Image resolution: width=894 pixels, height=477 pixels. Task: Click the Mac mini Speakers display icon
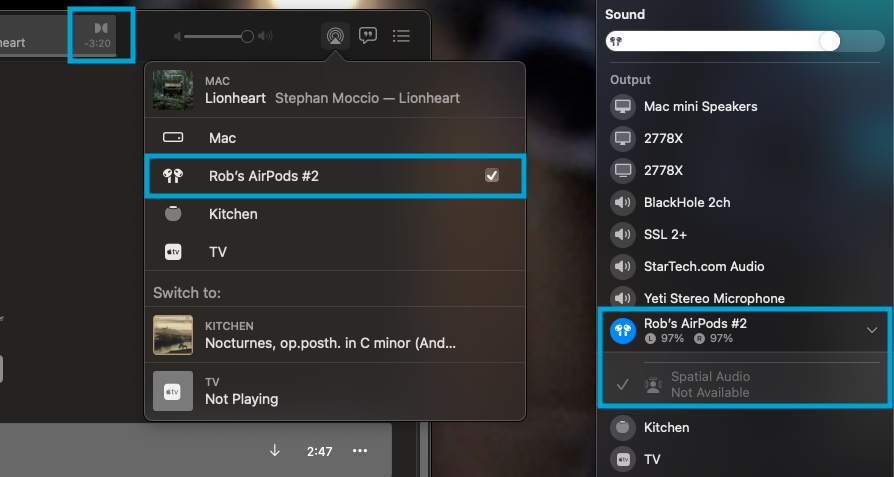tap(623, 107)
